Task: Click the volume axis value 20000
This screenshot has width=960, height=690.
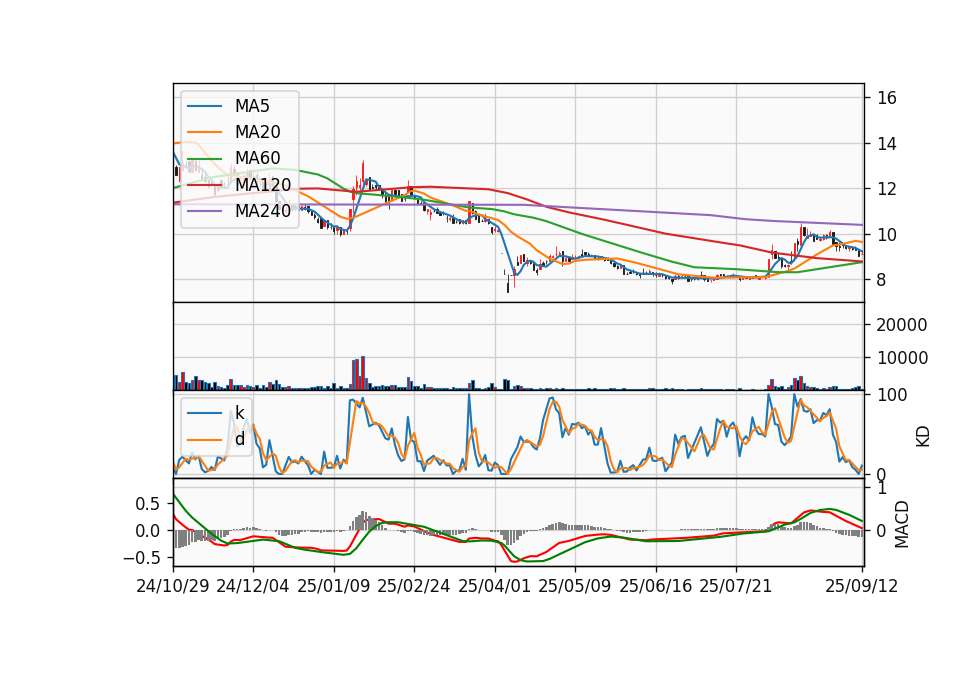Action: pos(902,325)
